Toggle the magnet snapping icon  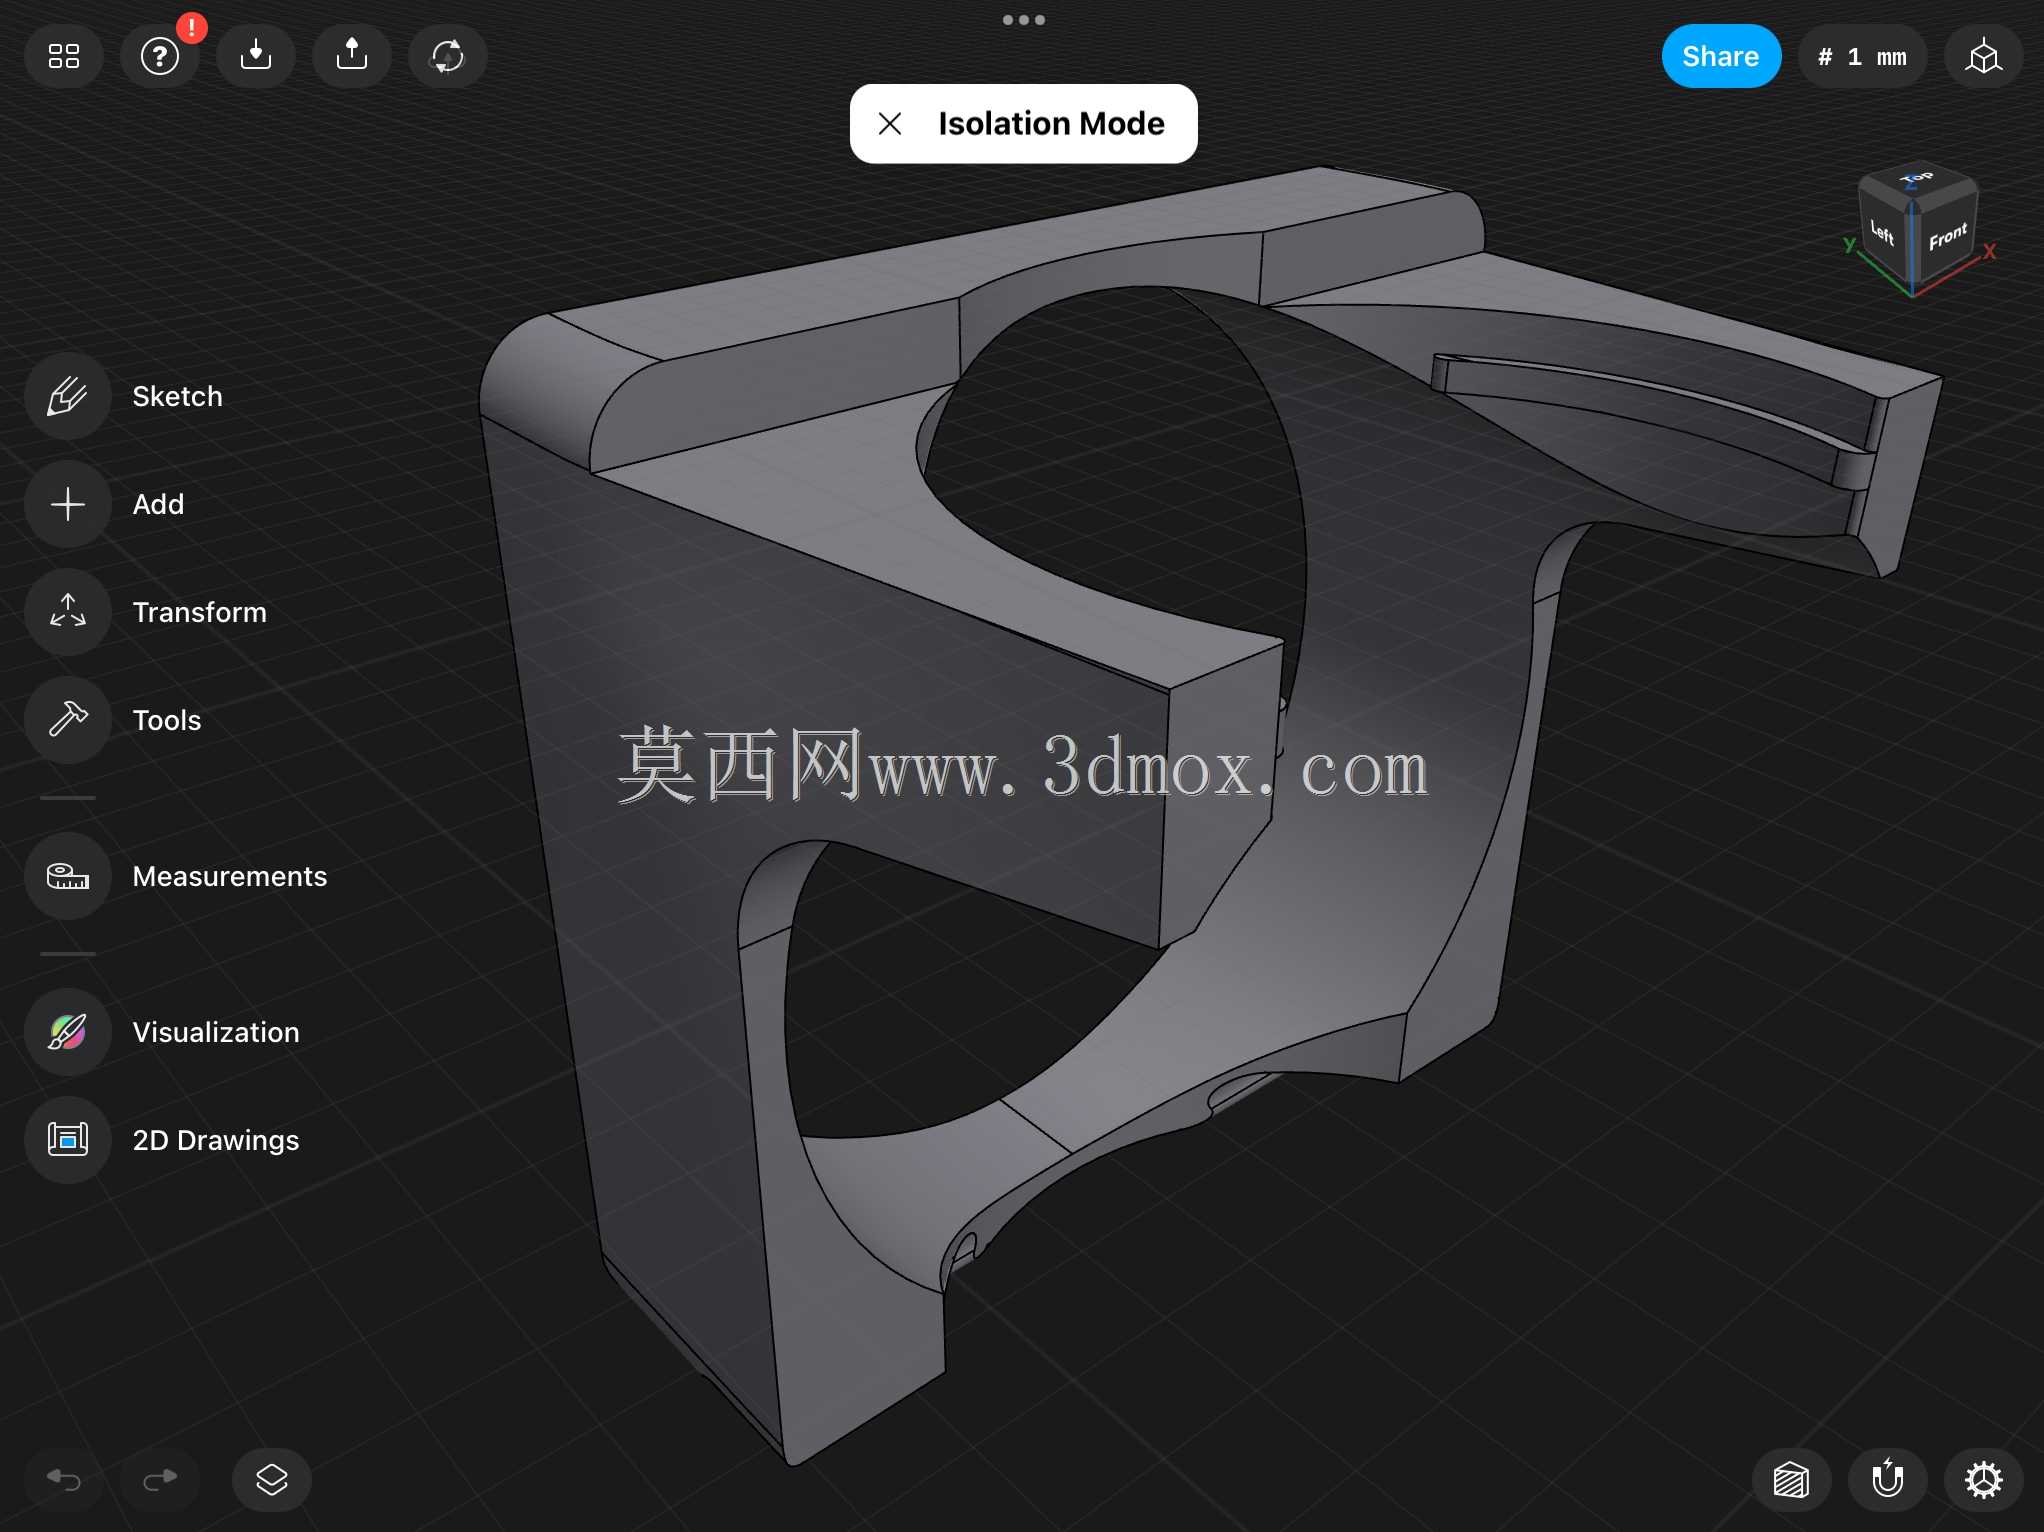[x=1888, y=1479]
